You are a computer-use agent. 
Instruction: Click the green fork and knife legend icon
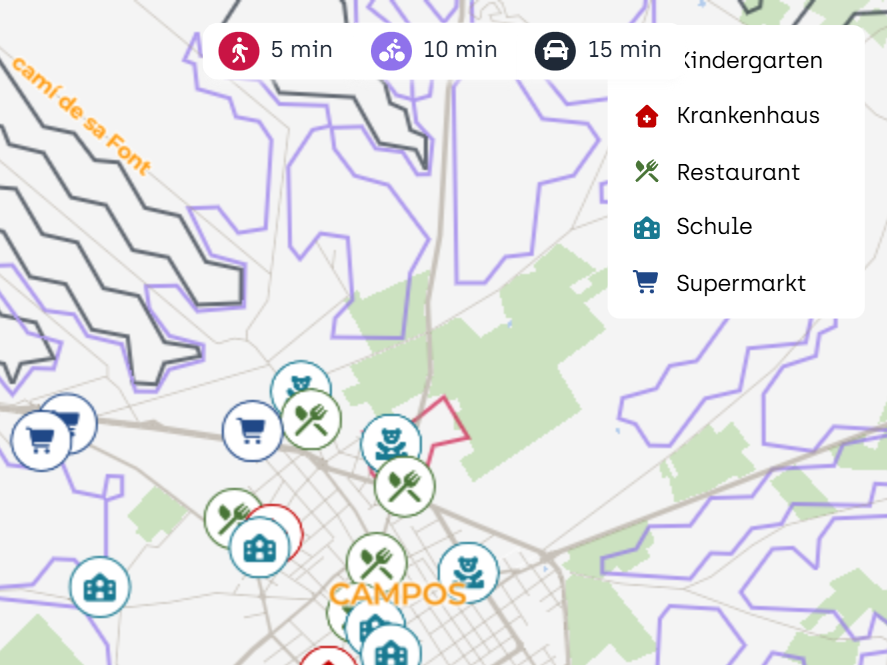[647, 171]
